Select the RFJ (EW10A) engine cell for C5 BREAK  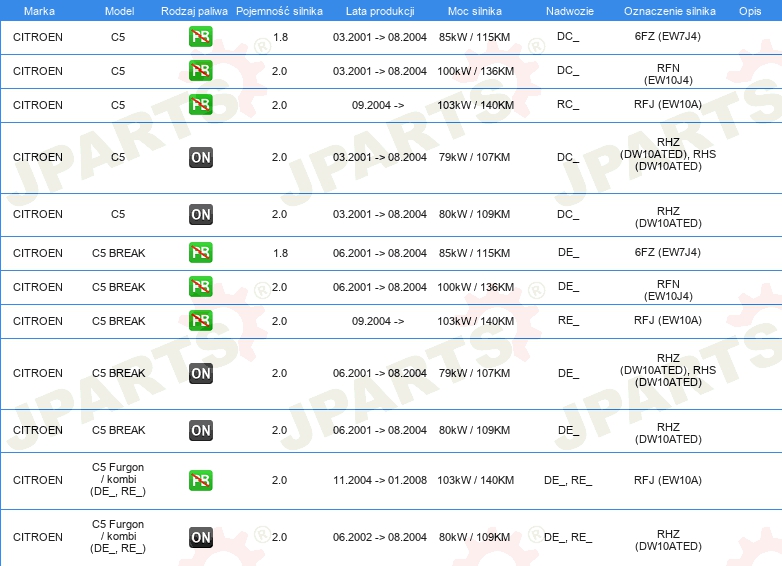point(668,320)
